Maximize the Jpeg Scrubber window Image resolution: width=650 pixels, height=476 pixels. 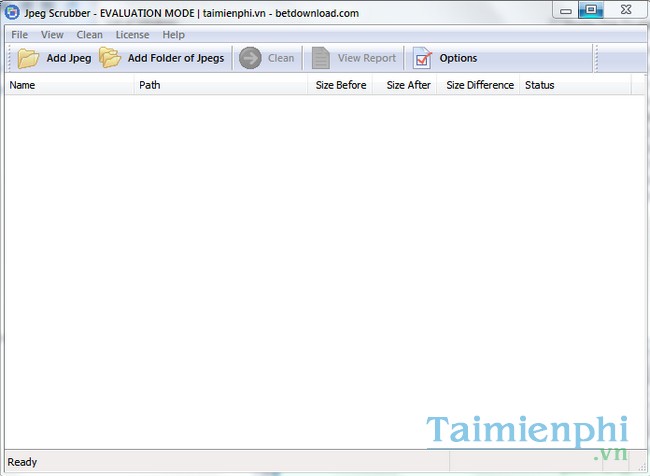click(591, 11)
